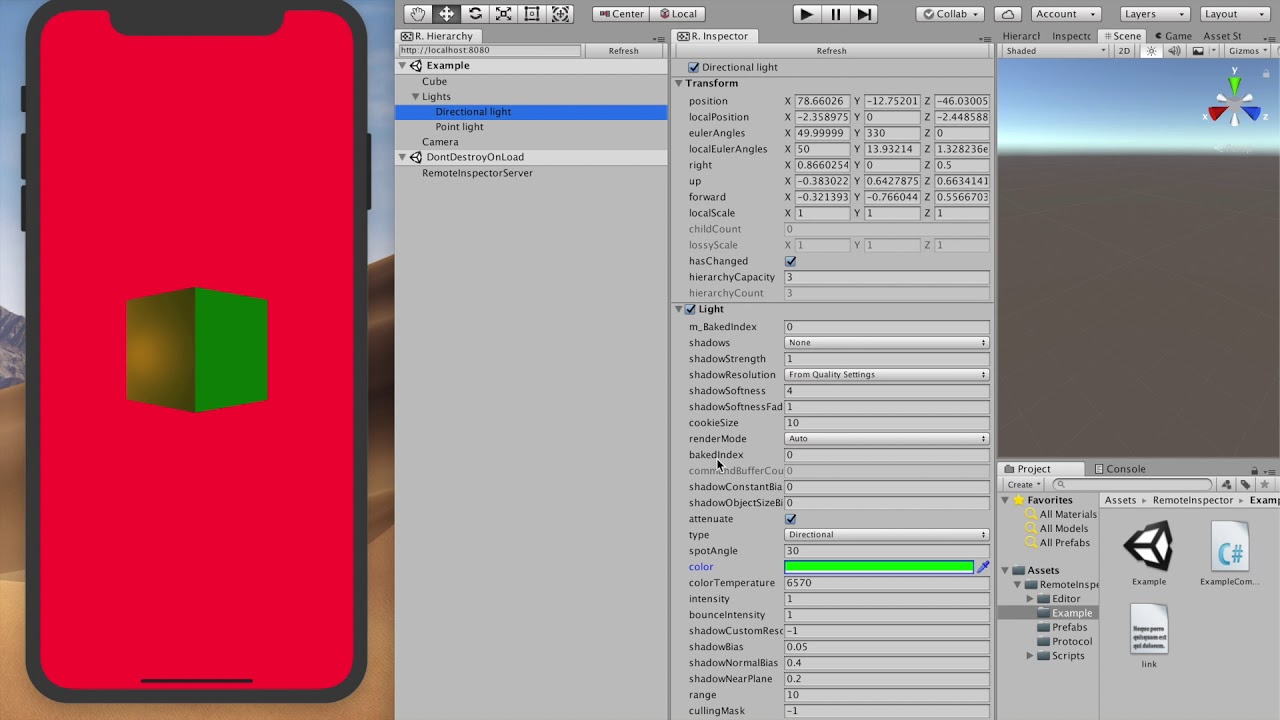Click the Step frame button
The image size is (1280, 720).
pyautogui.click(x=865, y=14)
